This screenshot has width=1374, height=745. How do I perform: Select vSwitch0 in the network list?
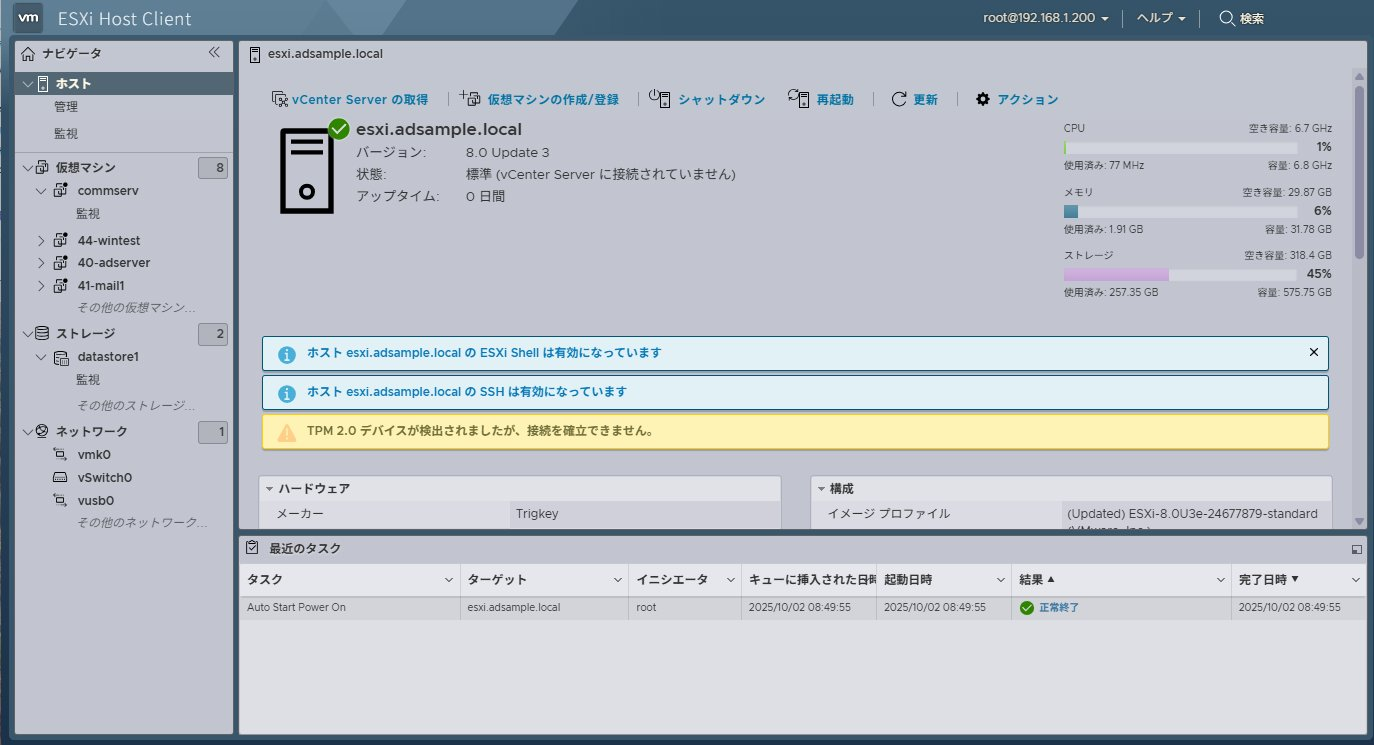tap(104, 477)
